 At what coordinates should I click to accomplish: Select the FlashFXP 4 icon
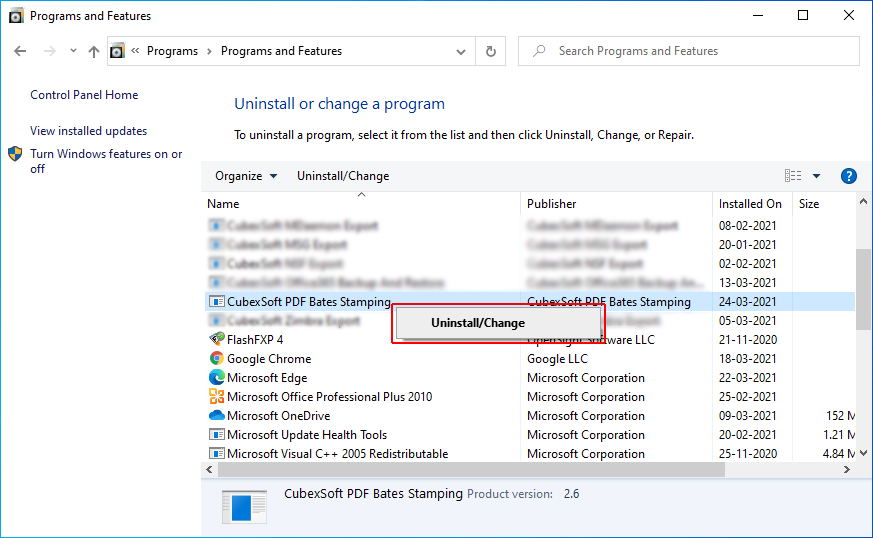pos(217,340)
